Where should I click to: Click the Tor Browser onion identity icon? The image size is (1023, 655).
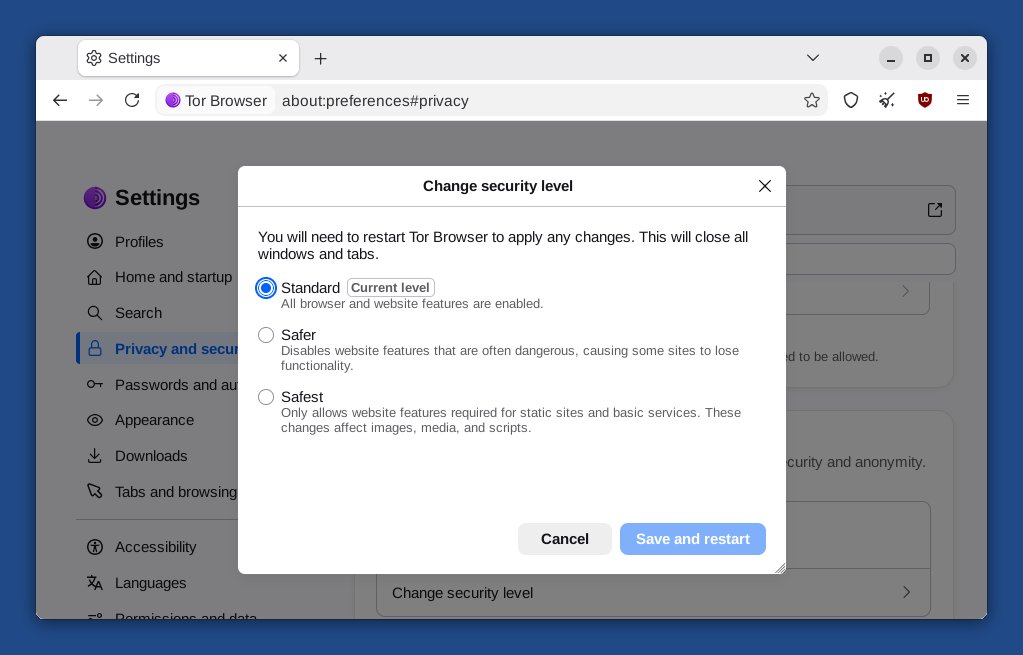[173, 100]
